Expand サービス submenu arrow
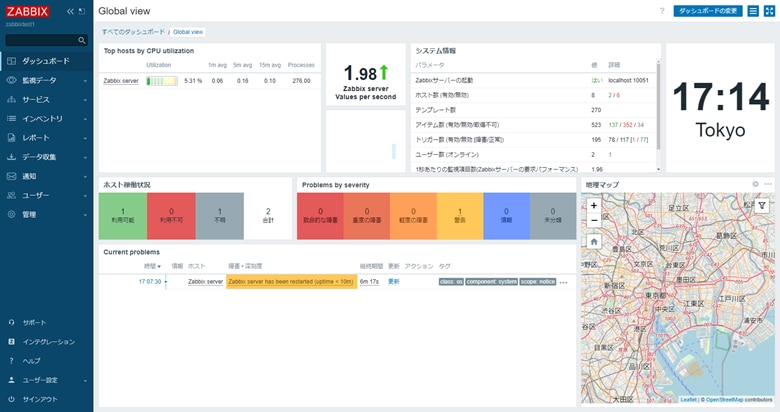This screenshot has height=412, width=780. pyautogui.click(x=85, y=100)
